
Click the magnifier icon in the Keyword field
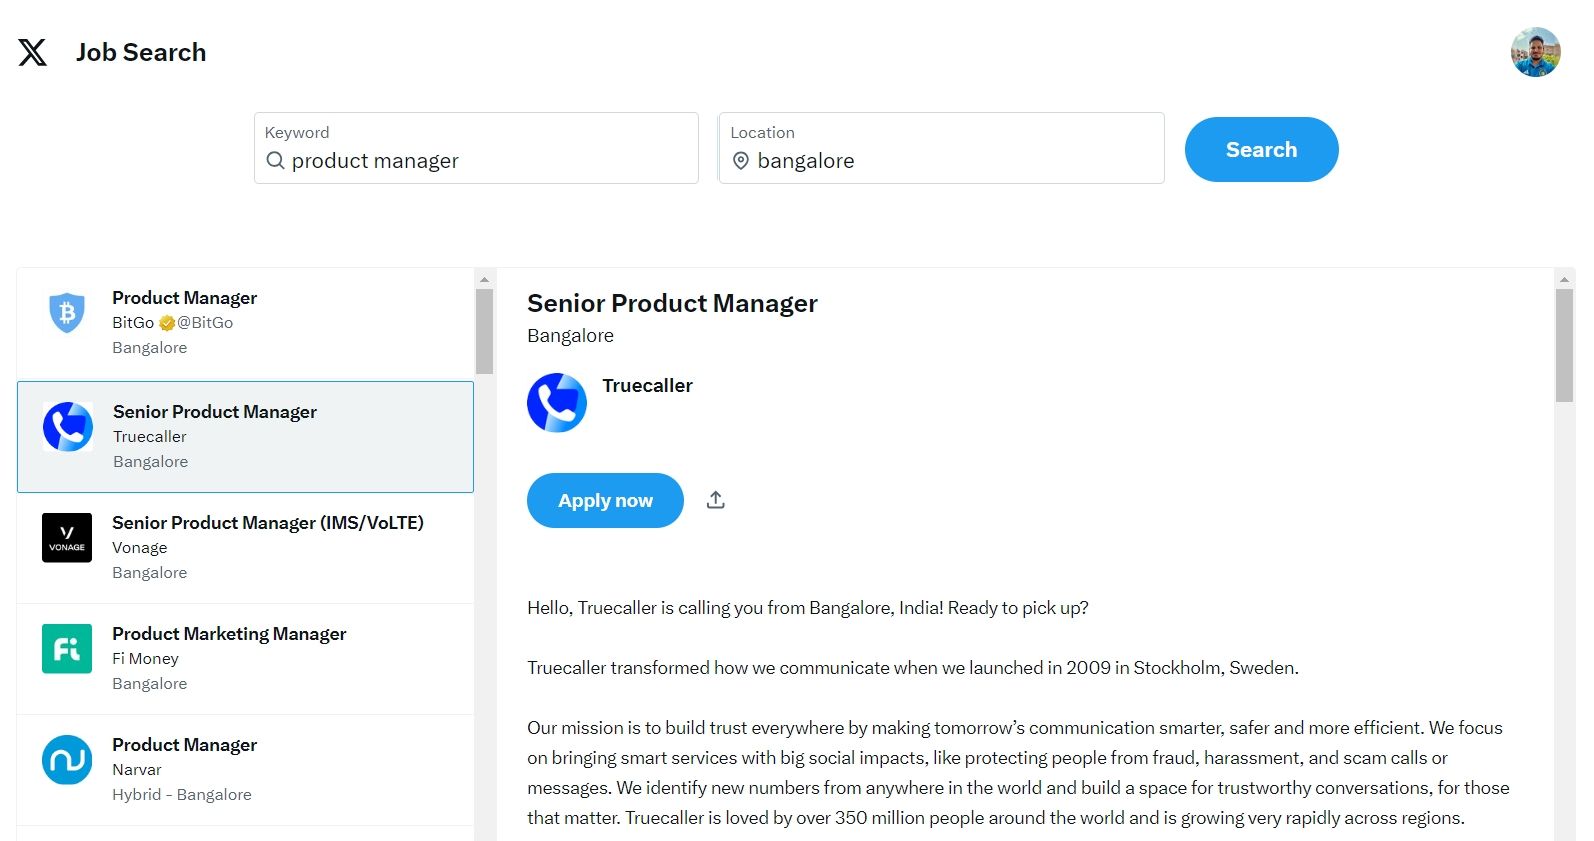pyautogui.click(x=275, y=161)
